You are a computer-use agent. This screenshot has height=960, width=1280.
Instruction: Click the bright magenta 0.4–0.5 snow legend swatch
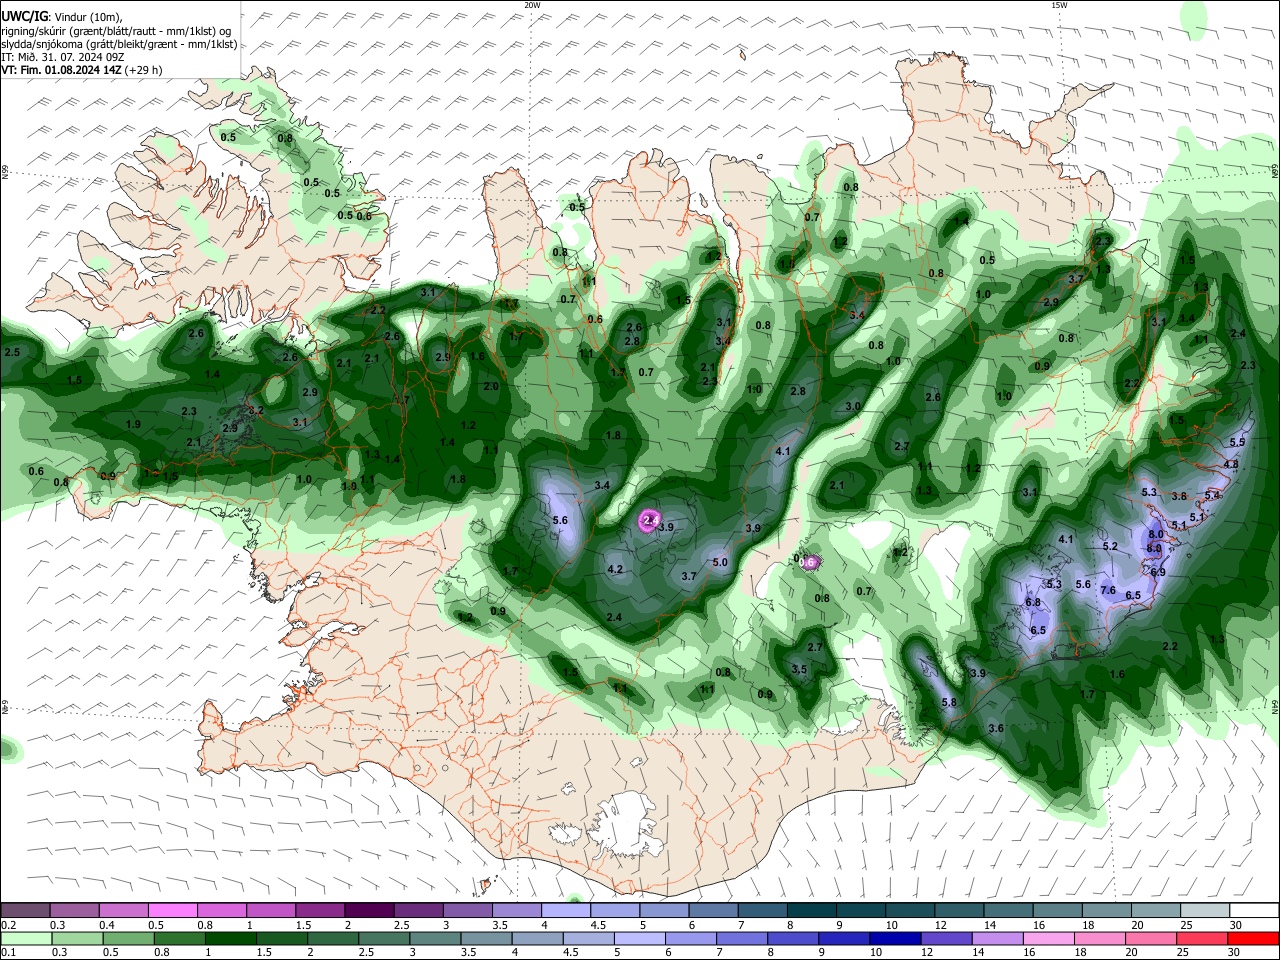point(172,910)
